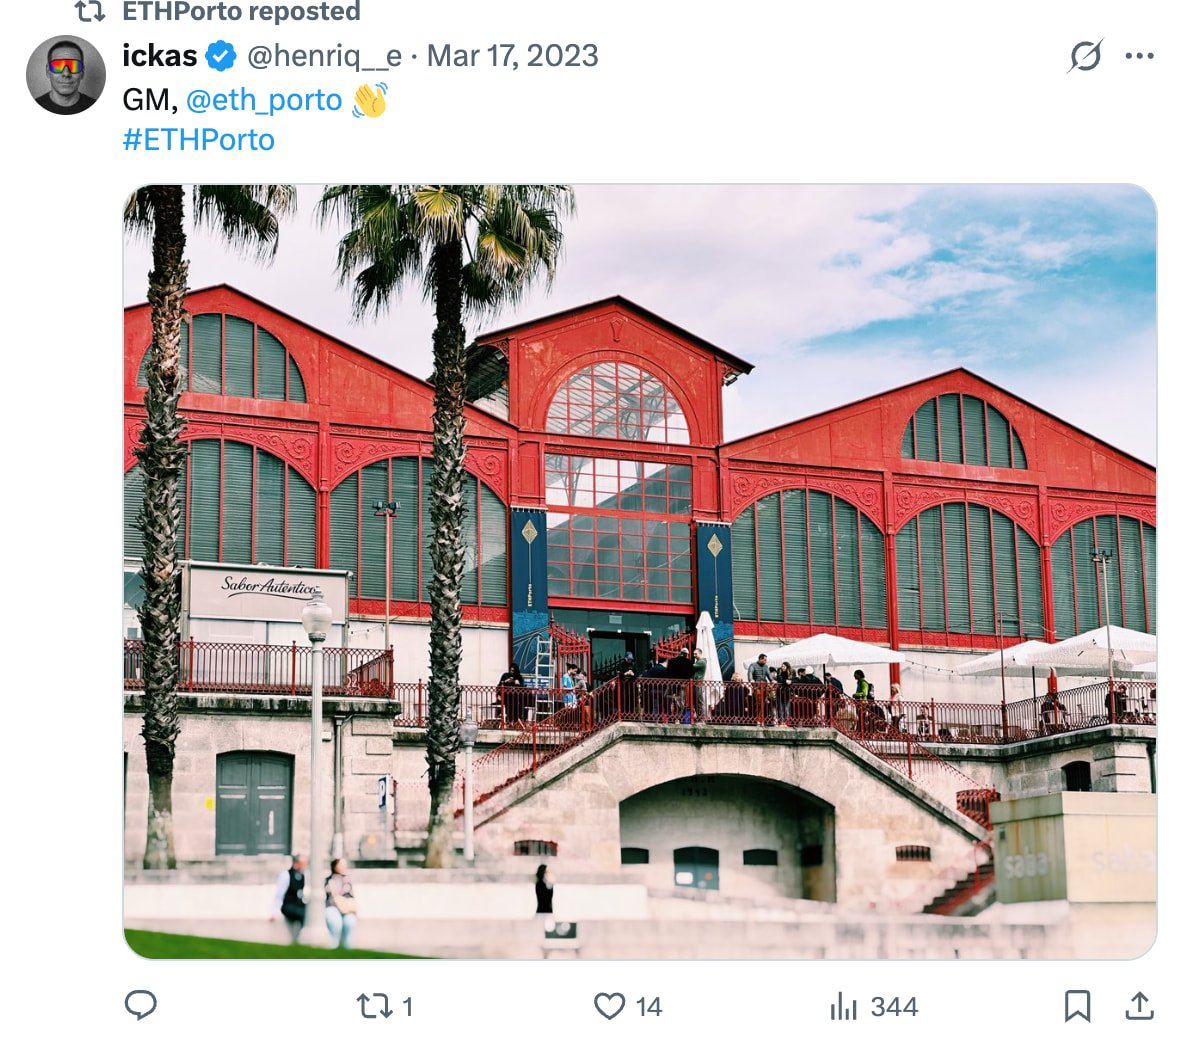Click the ETHPorto reposted label
Screen dimensions: 1178x1044
tap(241, 12)
